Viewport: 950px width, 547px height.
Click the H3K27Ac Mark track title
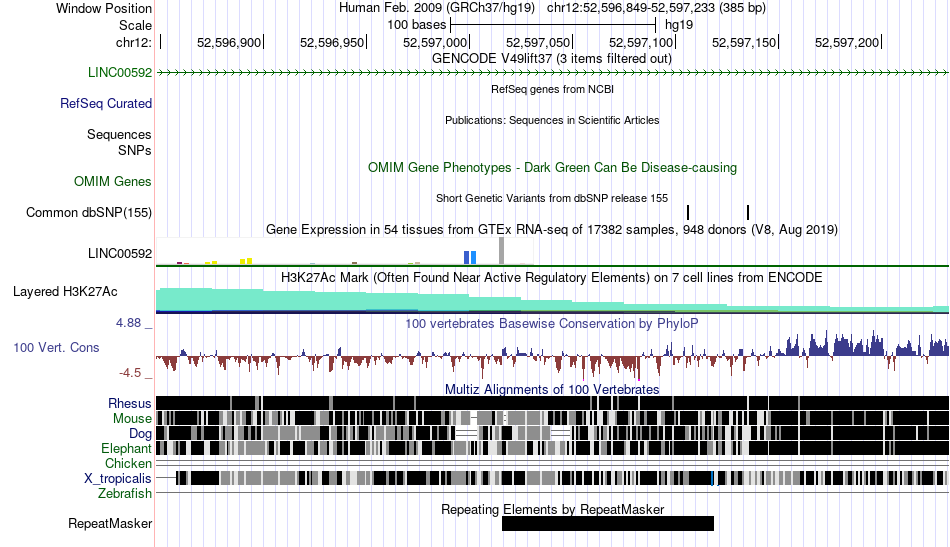tap(552, 277)
